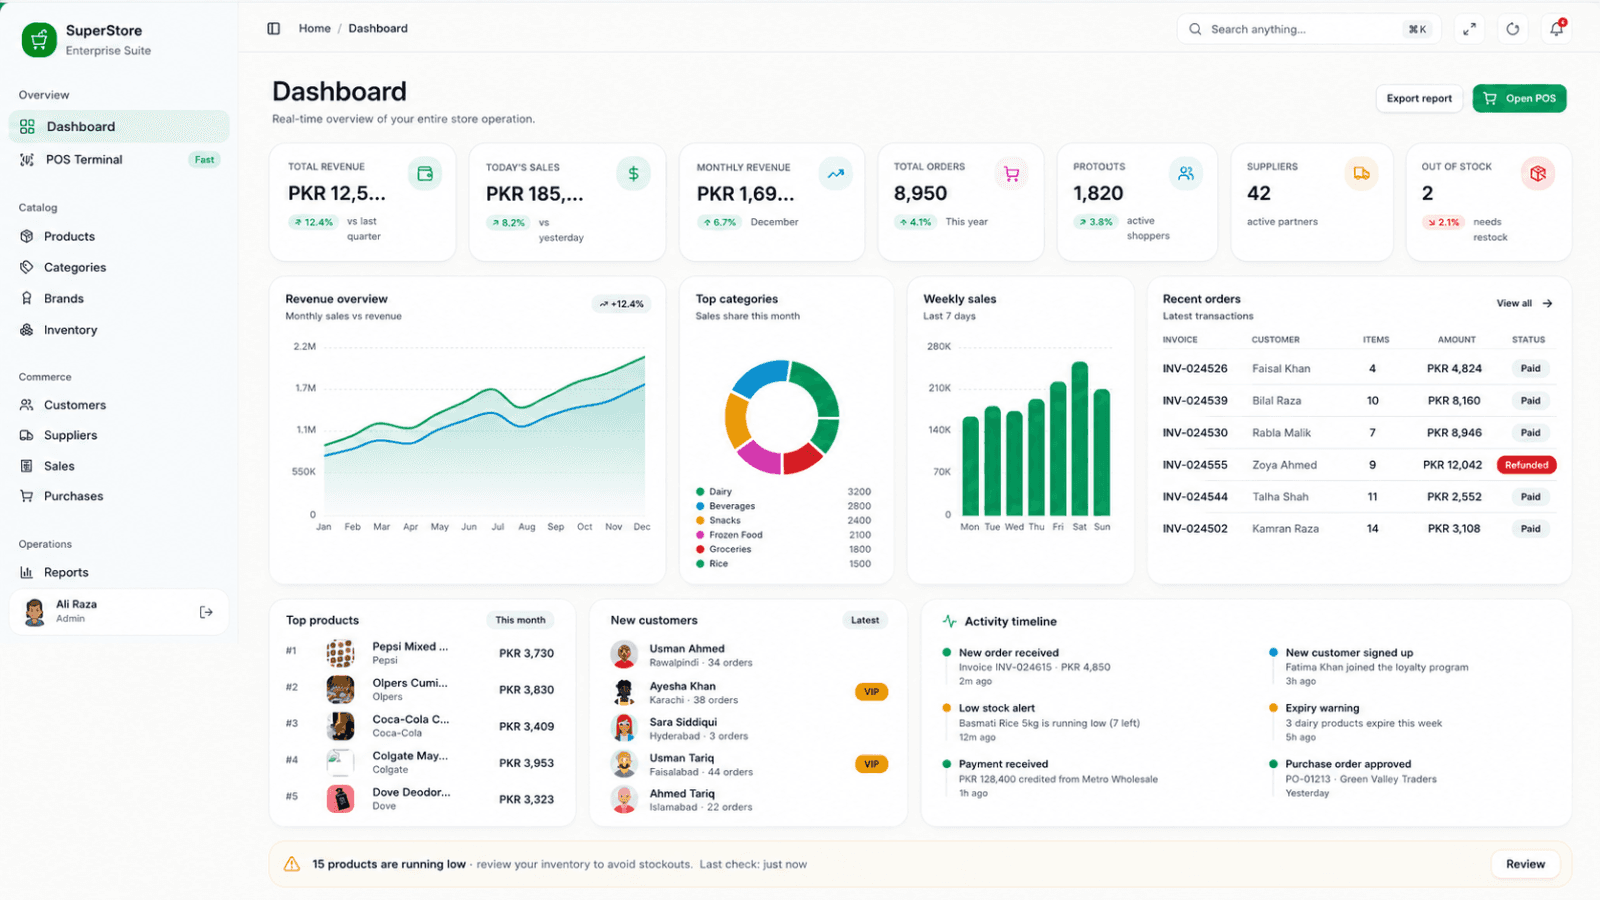The height and width of the screenshot is (900, 1600).
Task: Toggle the sidebar collapse icon
Action: [273, 28]
